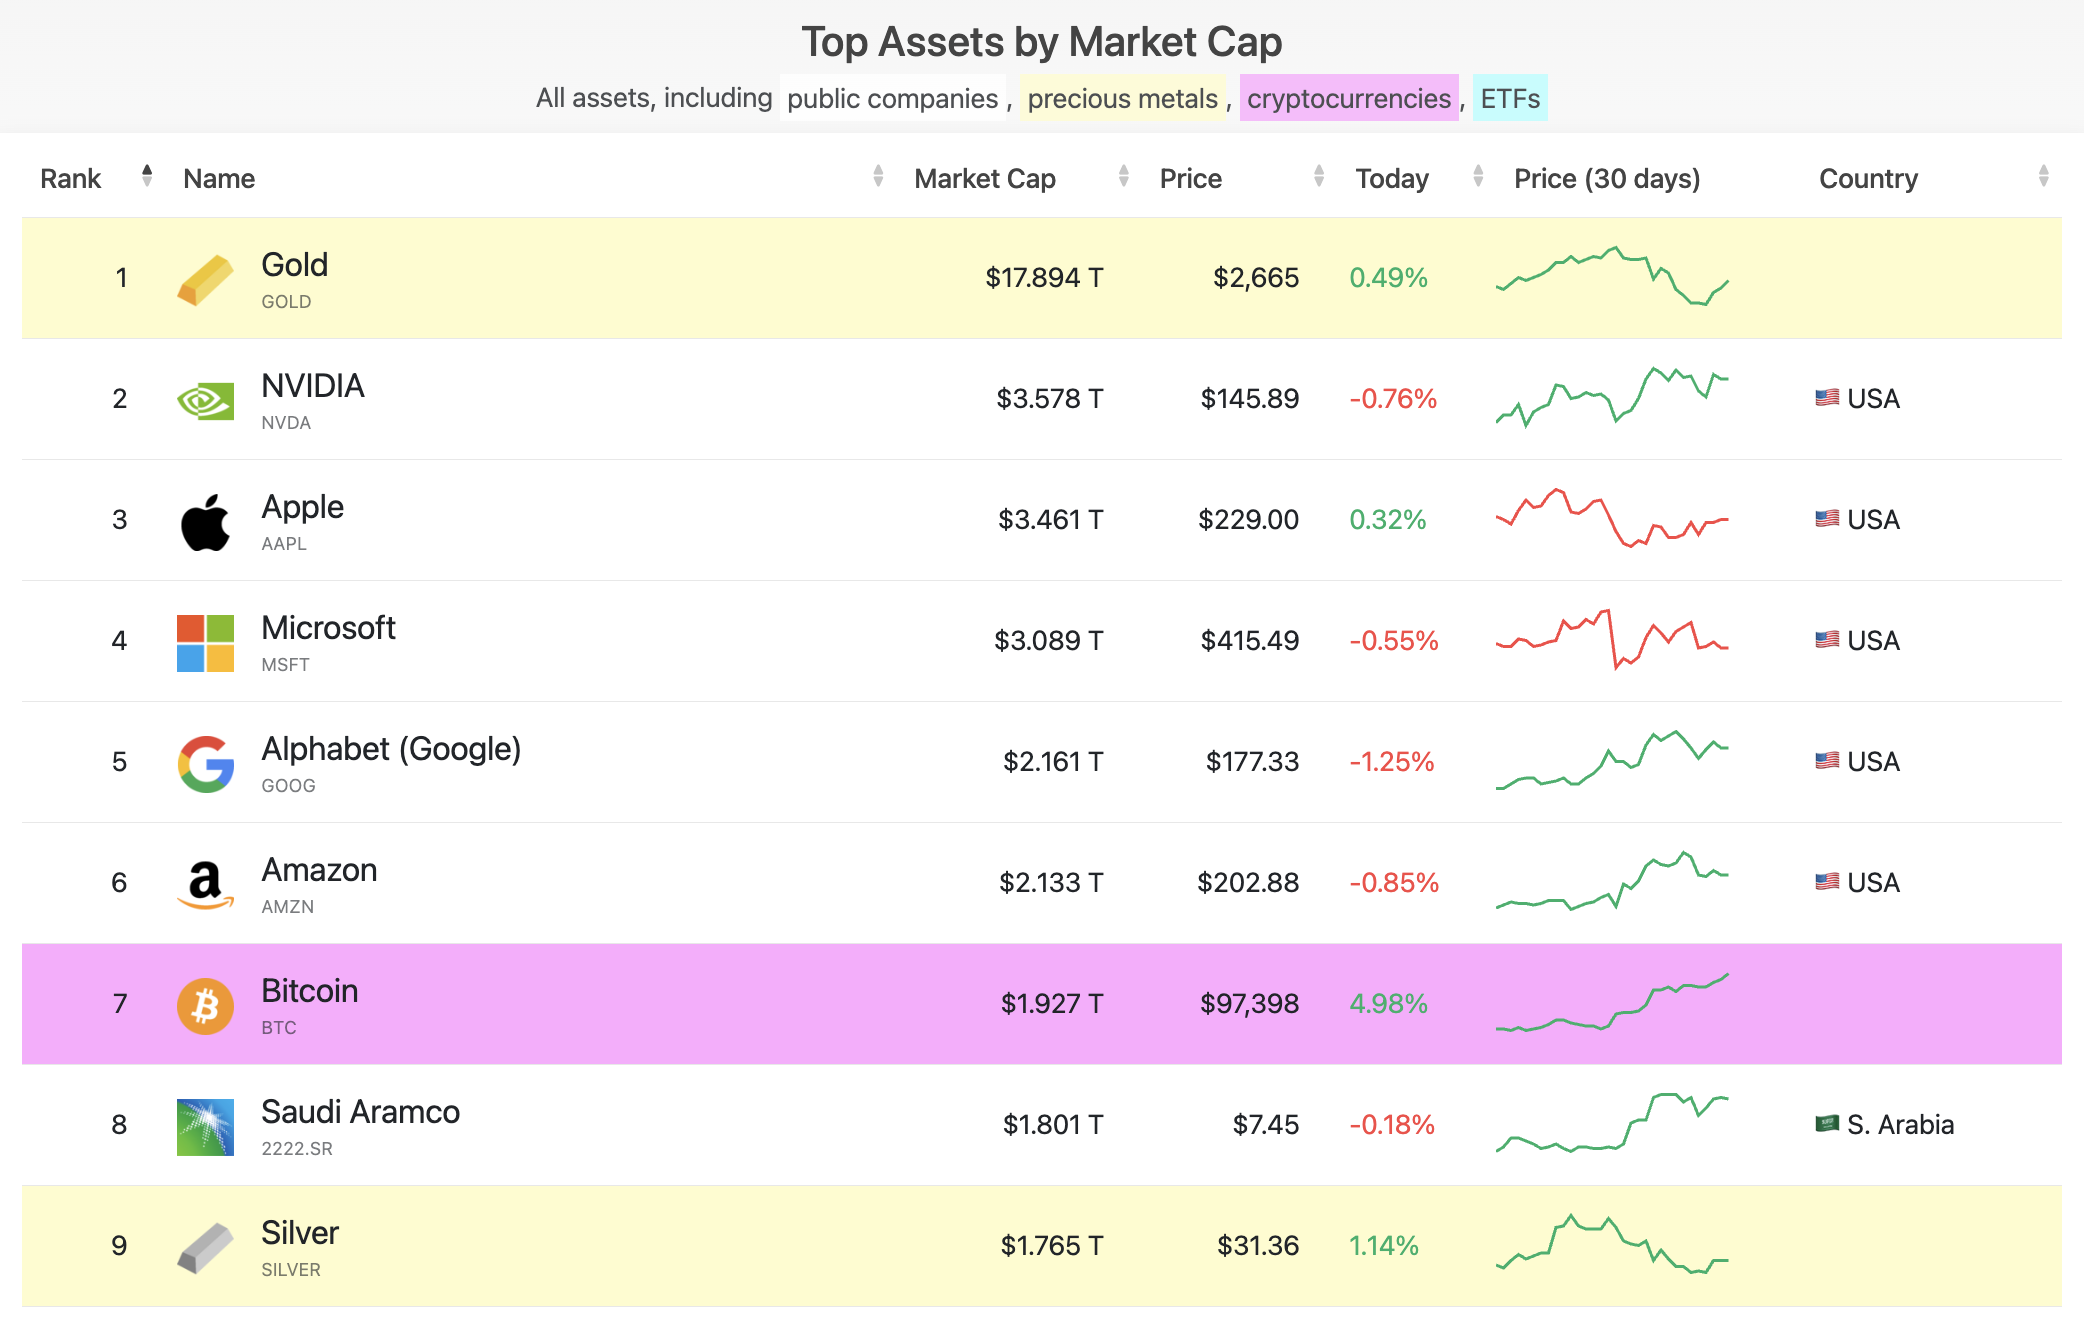Click the Gold bar icon
Viewport: 2084px width, 1320px height.
205,279
